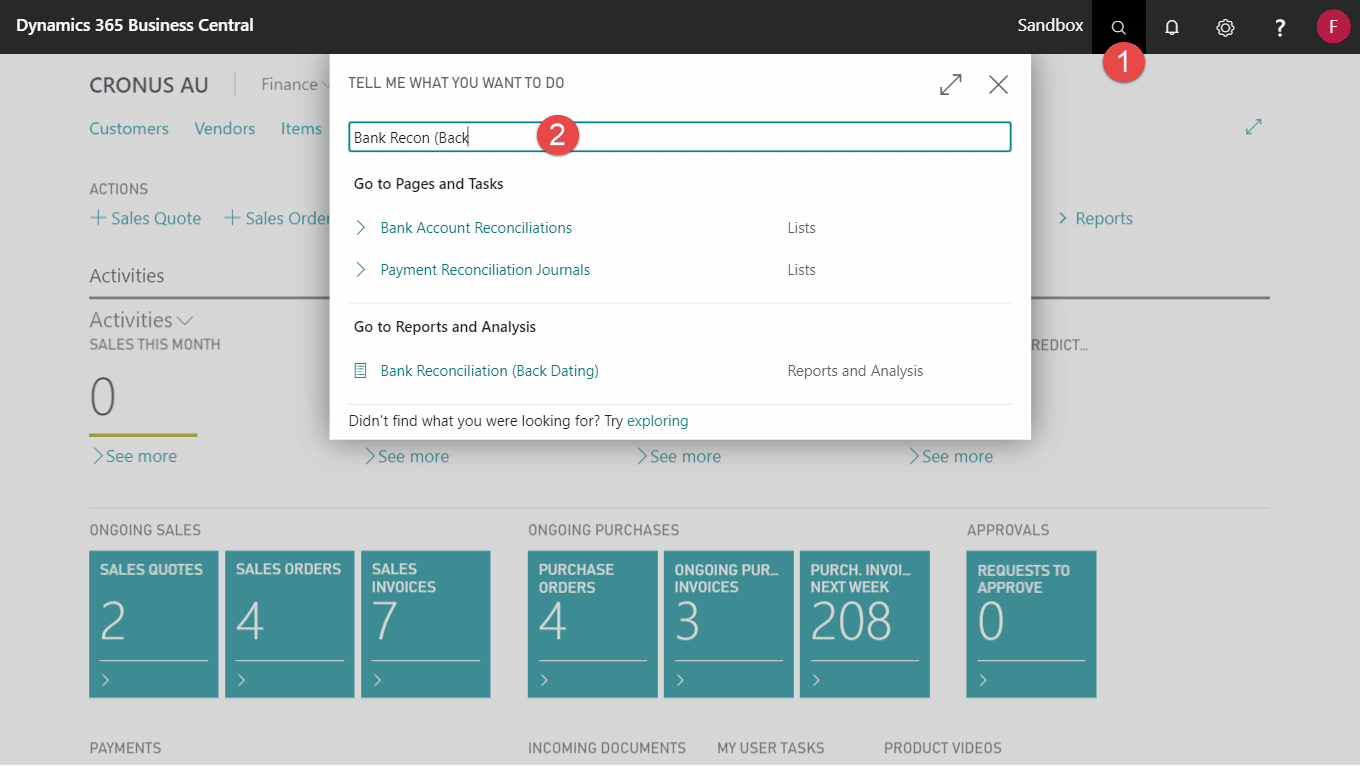Create a new Sales Order action

tap(277, 218)
